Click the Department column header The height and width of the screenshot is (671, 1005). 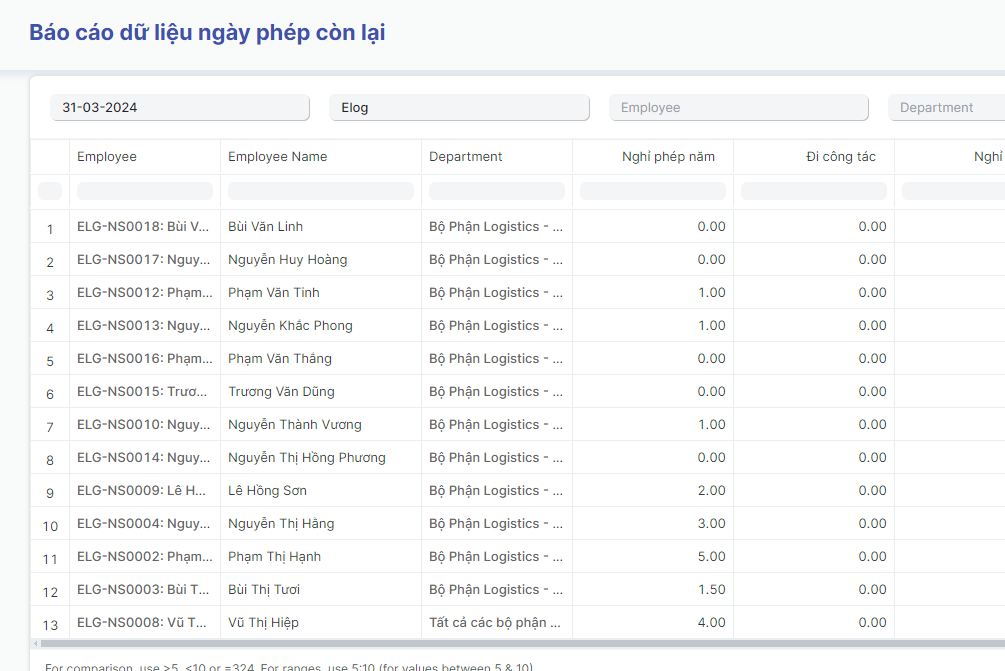466,157
